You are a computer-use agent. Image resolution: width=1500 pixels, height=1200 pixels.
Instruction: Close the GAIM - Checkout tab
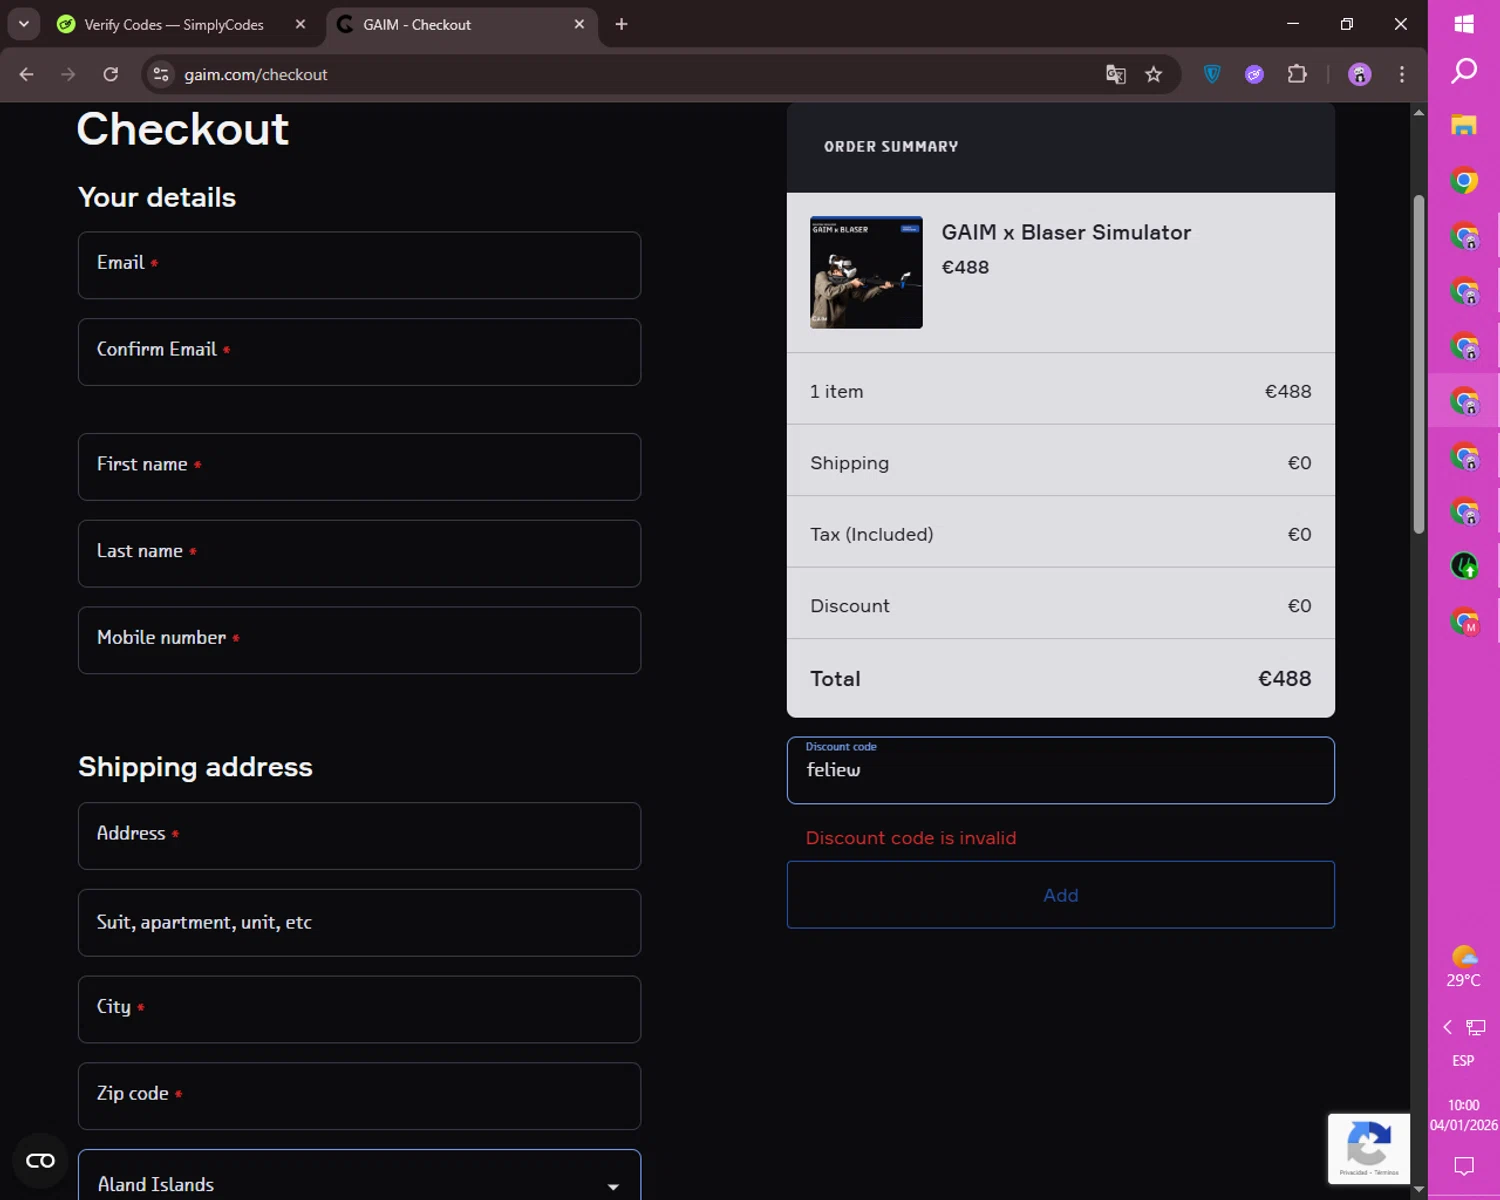pyautogui.click(x=579, y=24)
